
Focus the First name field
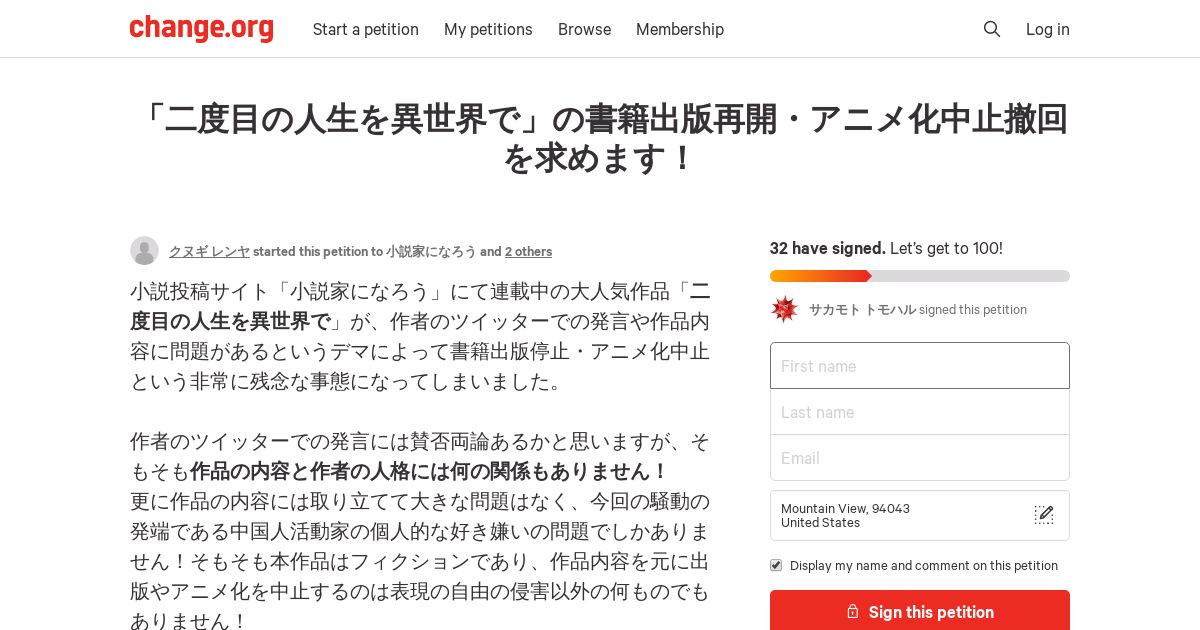pyautogui.click(x=920, y=366)
